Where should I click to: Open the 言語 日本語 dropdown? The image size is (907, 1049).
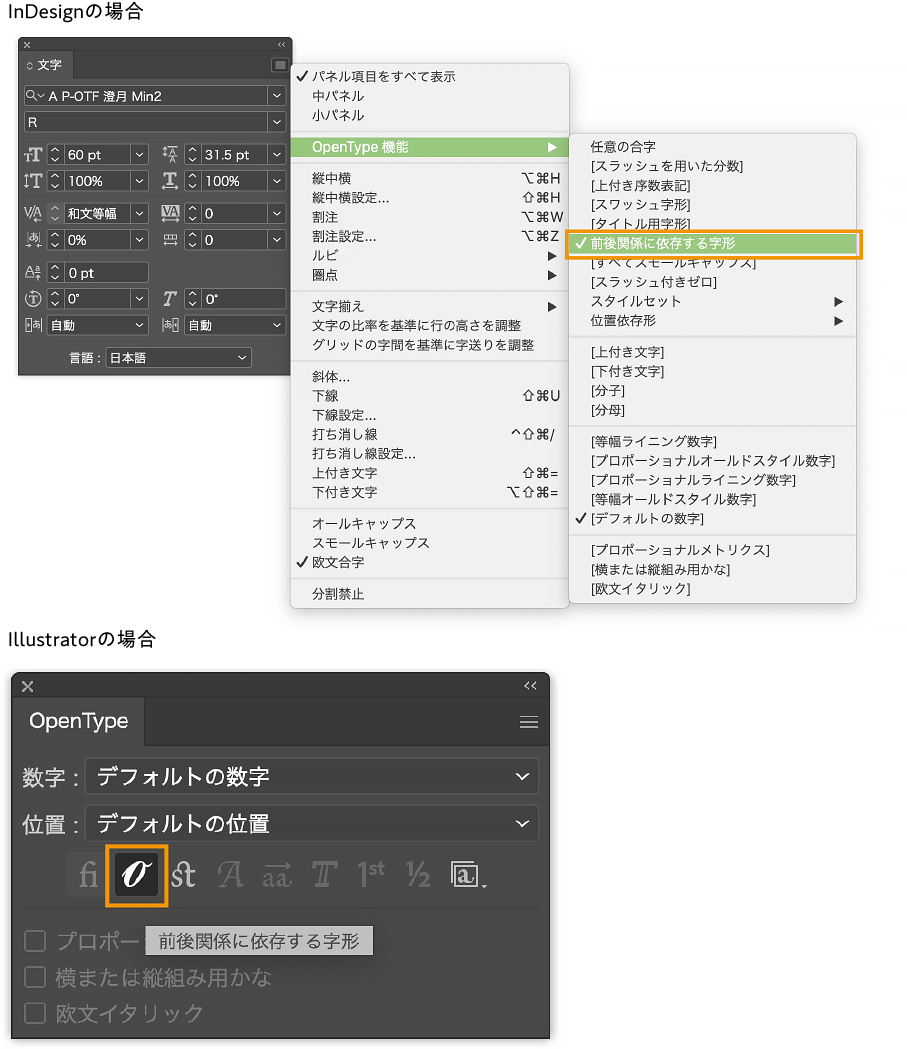179,358
